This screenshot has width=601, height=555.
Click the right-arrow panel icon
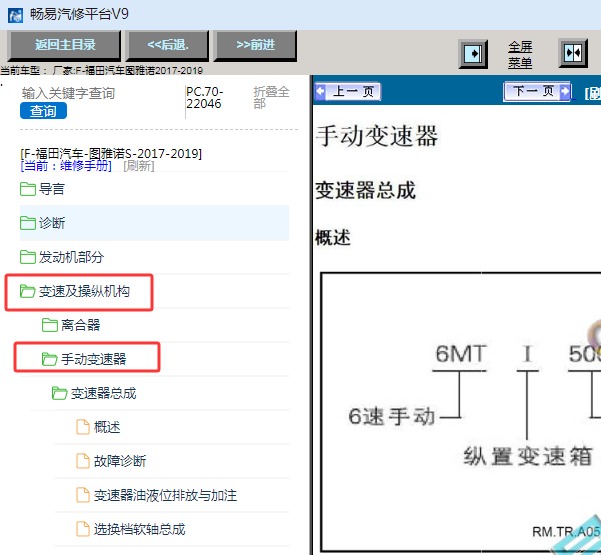pyautogui.click(x=473, y=54)
